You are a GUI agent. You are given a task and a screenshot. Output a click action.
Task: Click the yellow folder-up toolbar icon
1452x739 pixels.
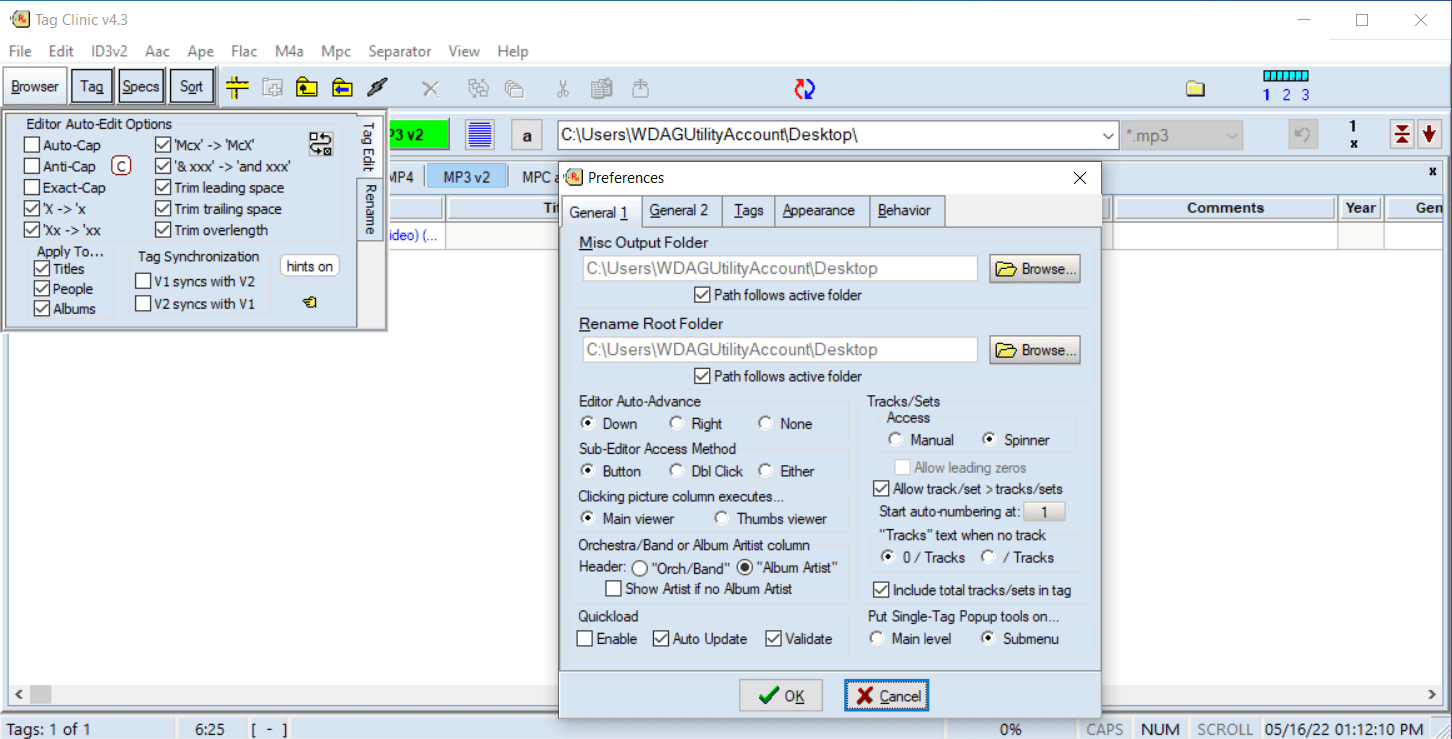307,88
